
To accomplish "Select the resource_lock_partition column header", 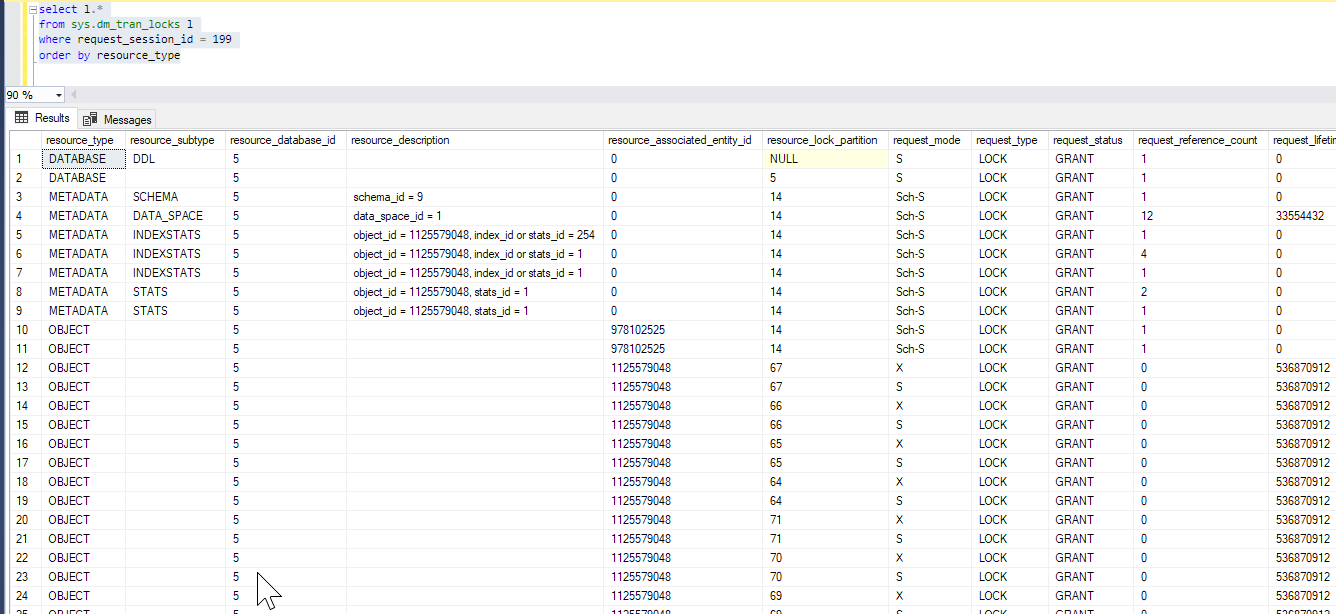I will [823, 140].
